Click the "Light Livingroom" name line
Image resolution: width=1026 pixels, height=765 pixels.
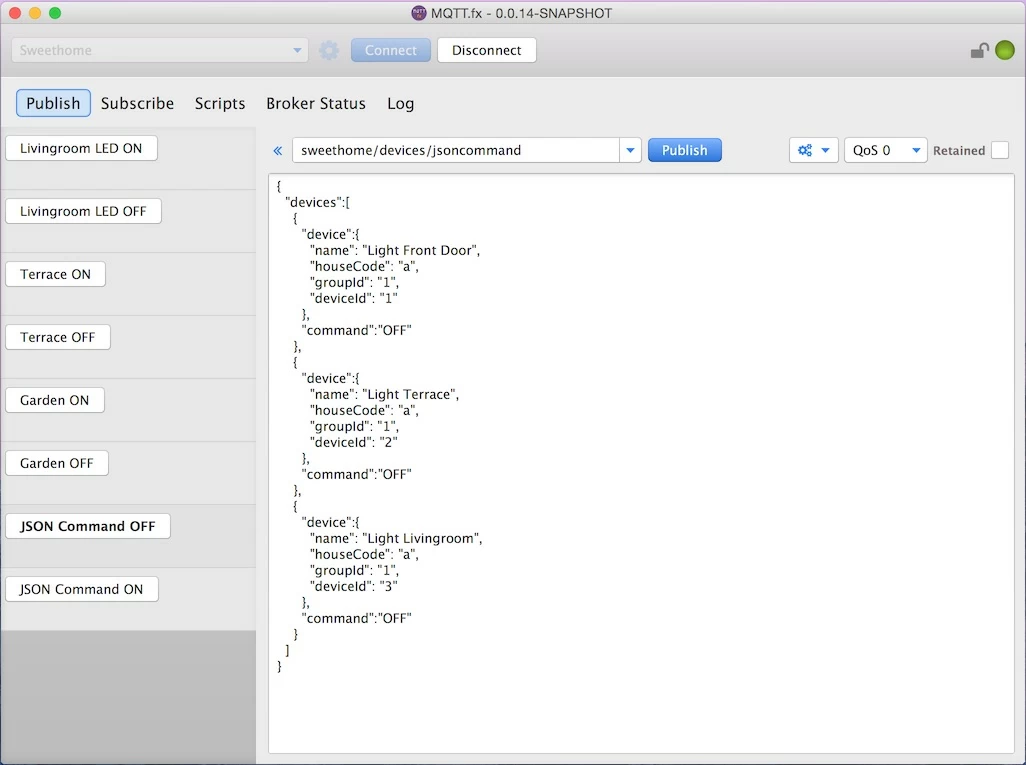[x=397, y=538]
